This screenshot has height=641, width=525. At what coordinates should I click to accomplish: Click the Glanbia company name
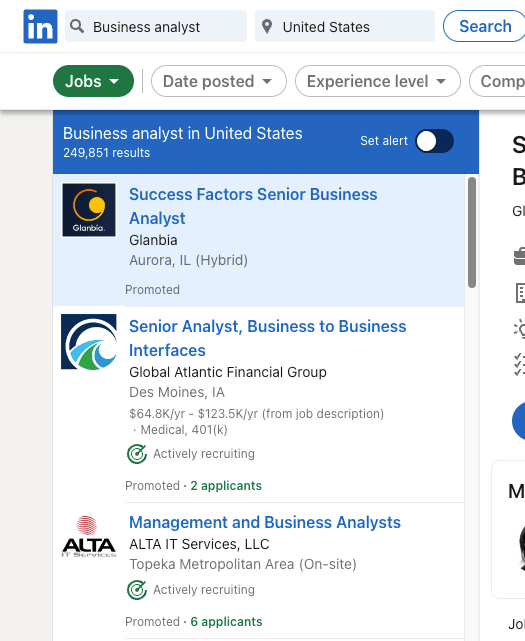(153, 240)
